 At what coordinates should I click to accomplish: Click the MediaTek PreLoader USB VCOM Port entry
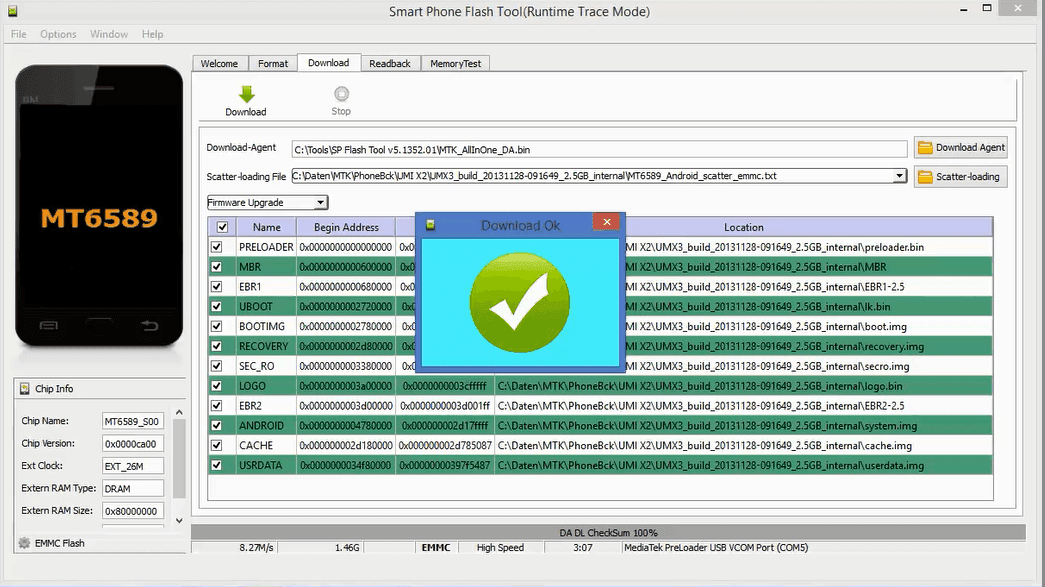[x=716, y=548]
